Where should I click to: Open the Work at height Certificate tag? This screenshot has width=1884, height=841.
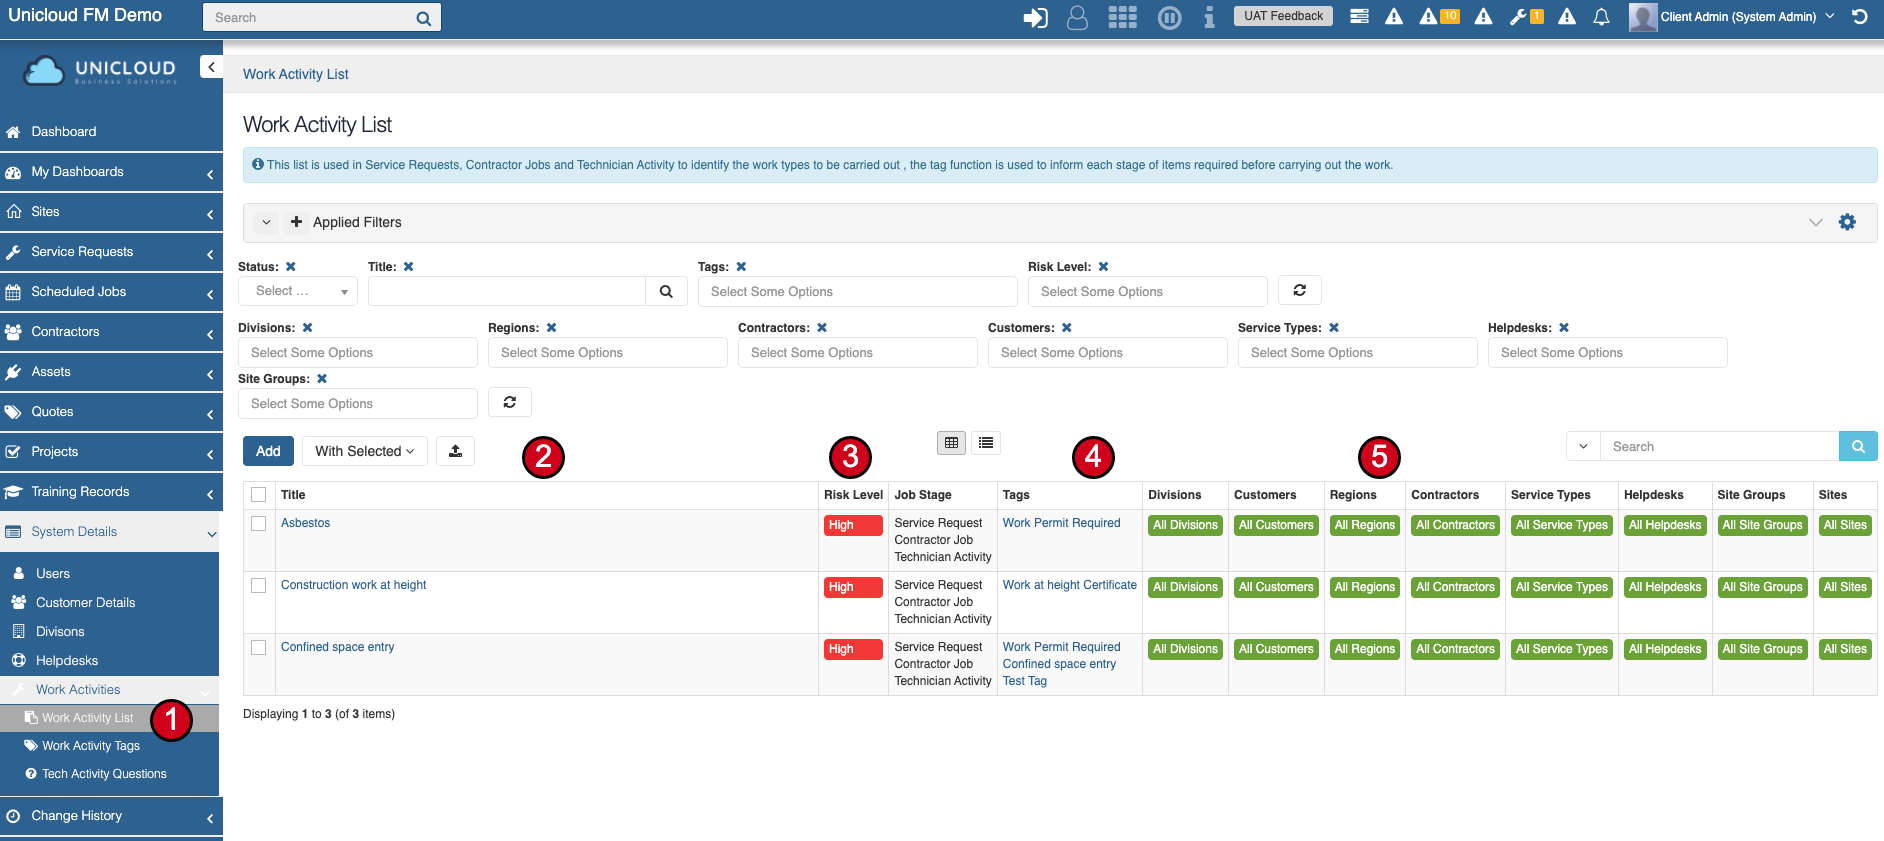coord(1069,585)
